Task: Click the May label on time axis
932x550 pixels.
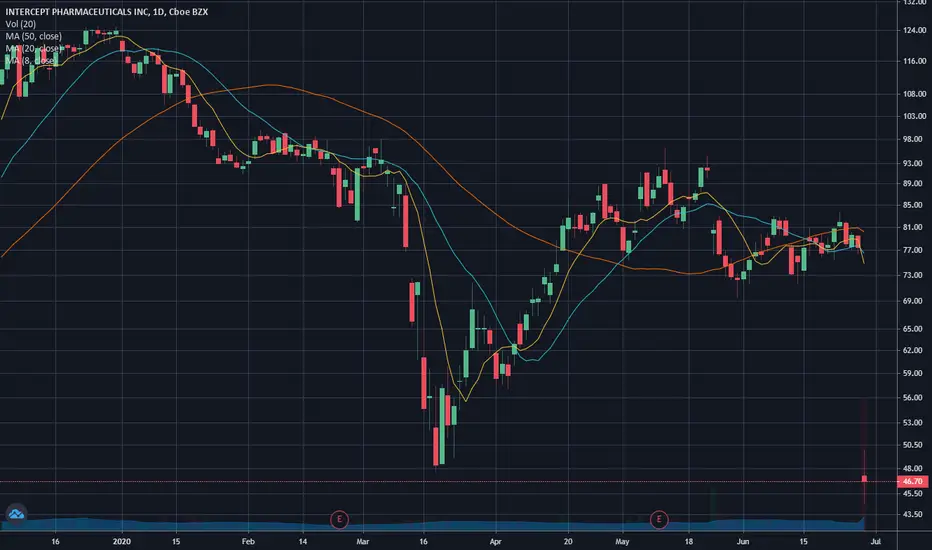Action: [x=622, y=541]
